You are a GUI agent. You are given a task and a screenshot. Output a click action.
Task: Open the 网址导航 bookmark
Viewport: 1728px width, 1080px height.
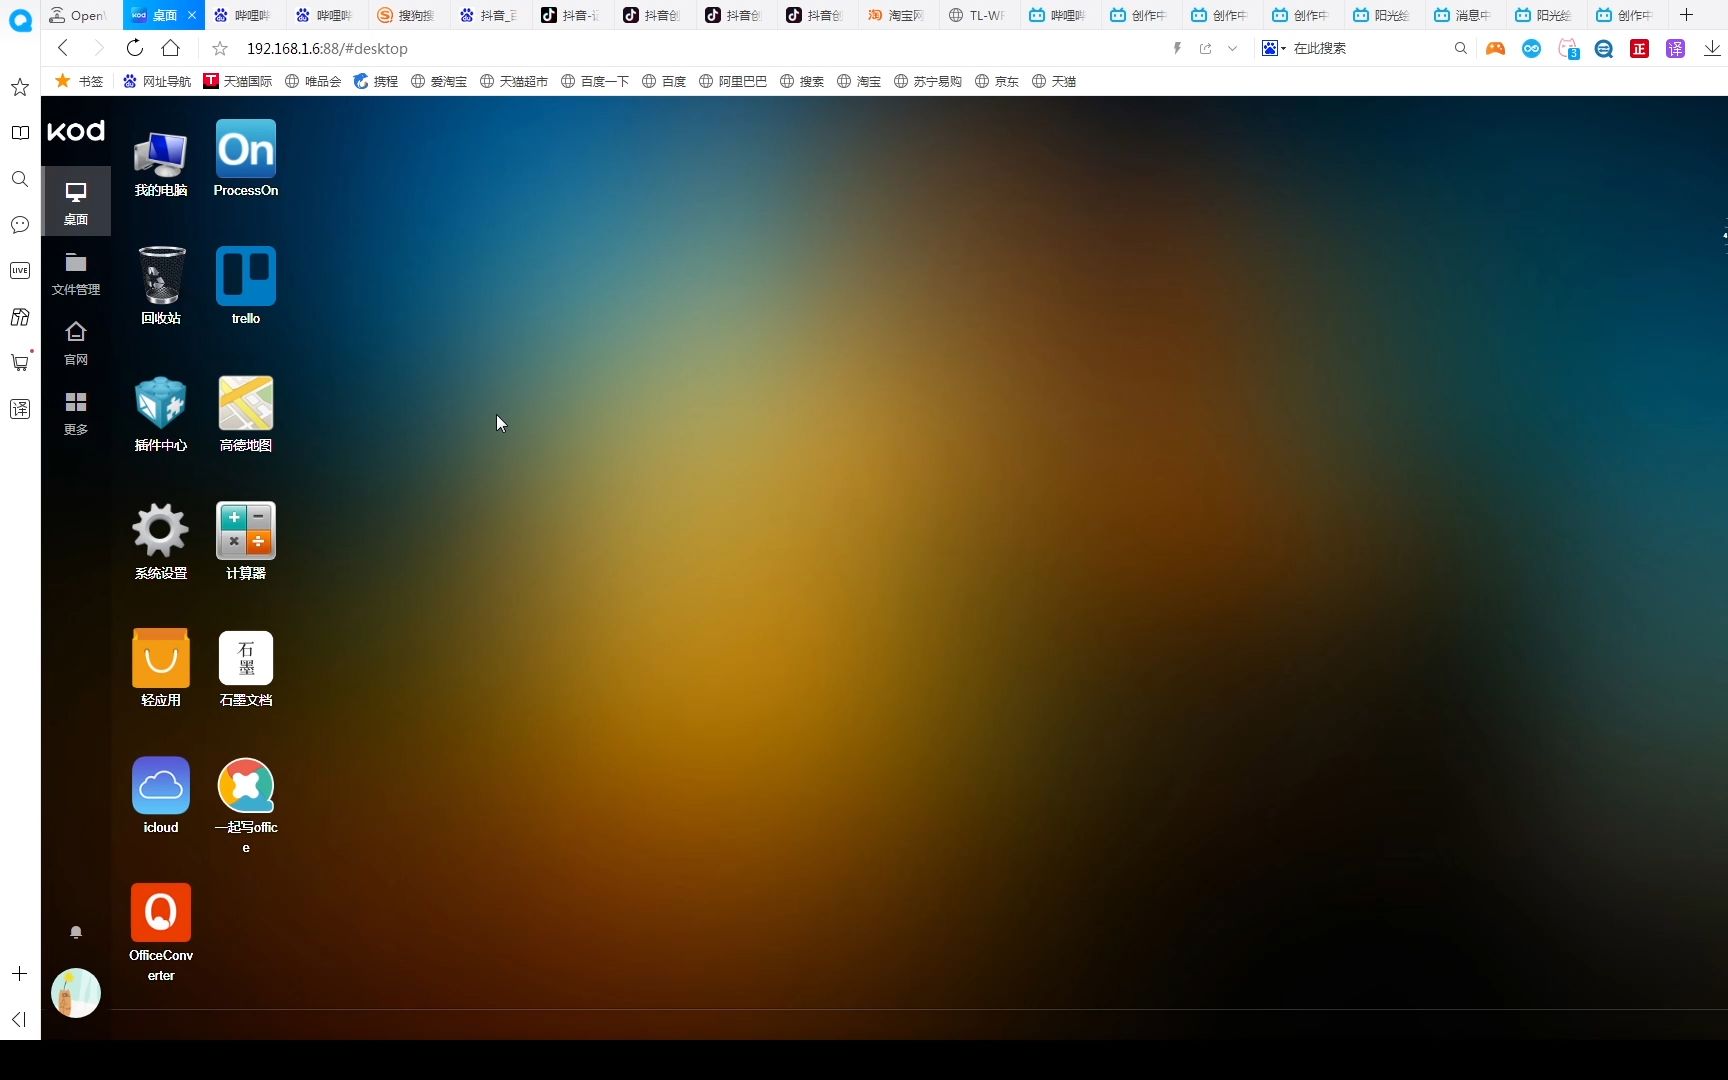[x=157, y=81]
